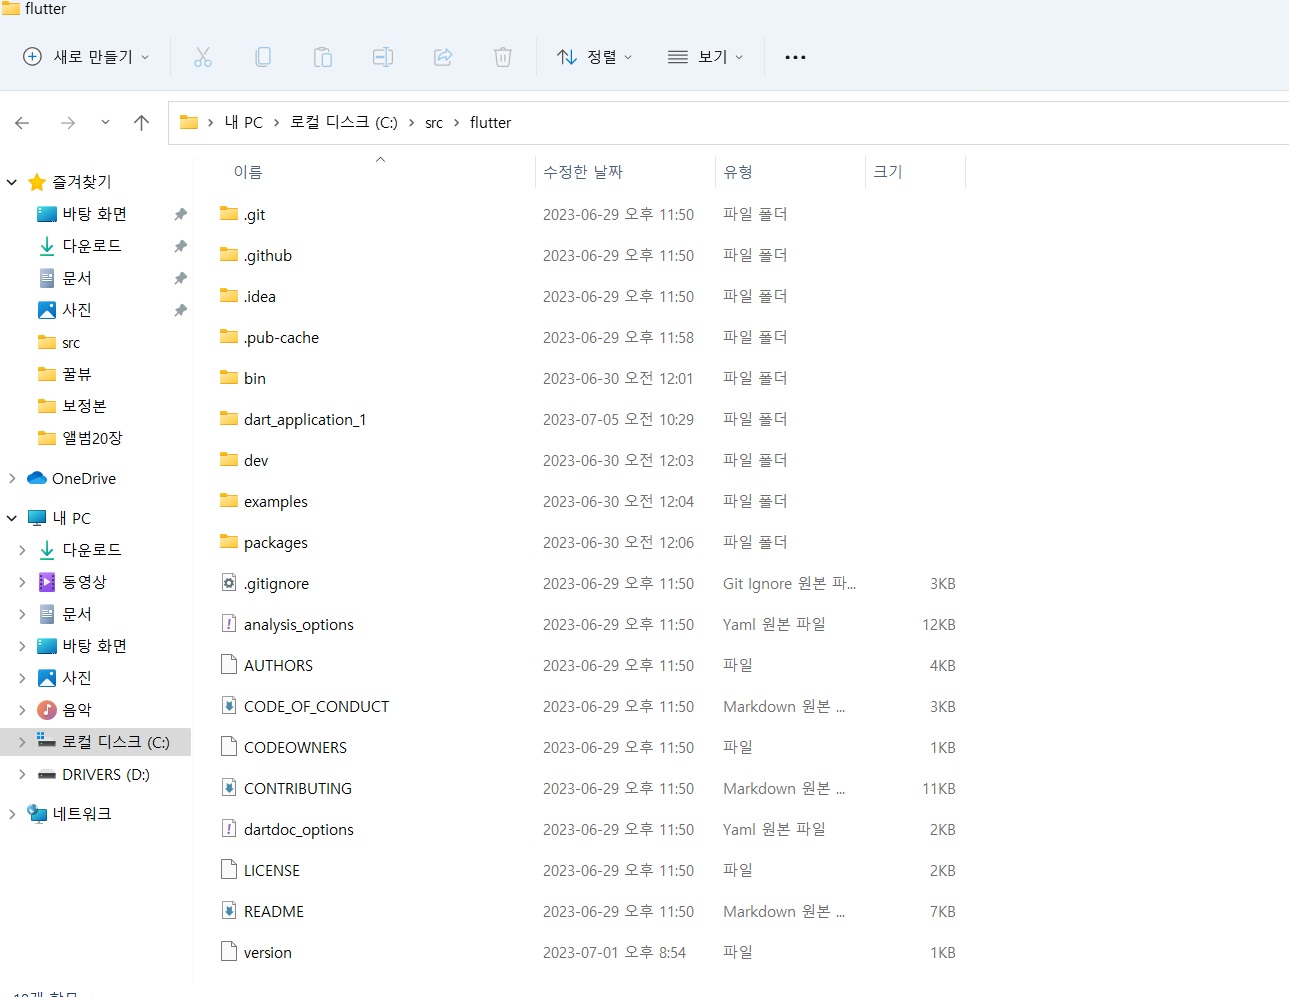Expand the OneDrive tree node
The image size is (1289, 997).
click(12, 478)
